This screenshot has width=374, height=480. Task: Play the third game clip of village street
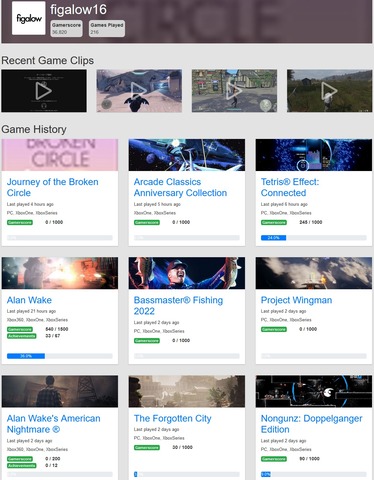pyautogui.click(x=234, y=91)
